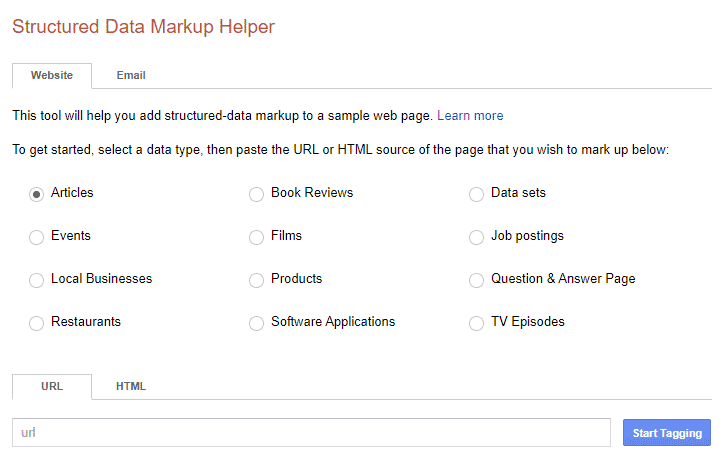The height and width of the screenshot is (465, 728).
Task: Choose the TV Episodes data type
Action: [476, 323]
